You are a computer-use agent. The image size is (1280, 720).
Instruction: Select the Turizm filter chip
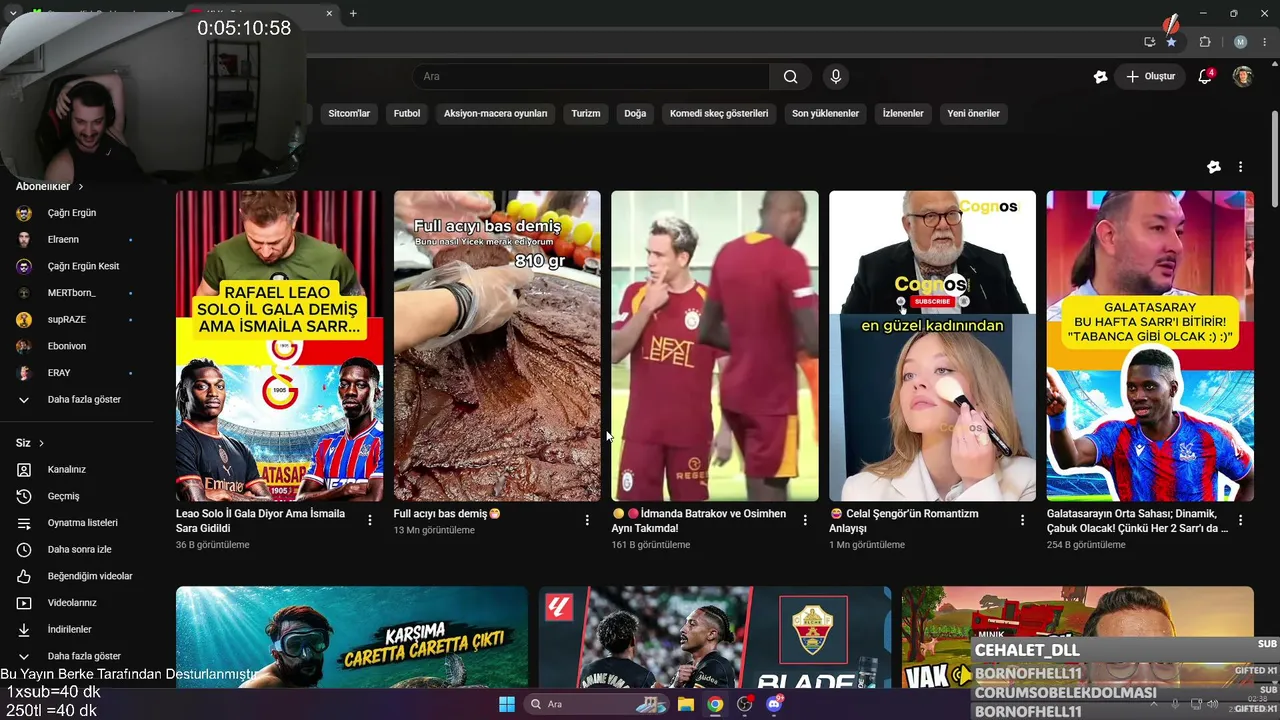tap(586, 114)
